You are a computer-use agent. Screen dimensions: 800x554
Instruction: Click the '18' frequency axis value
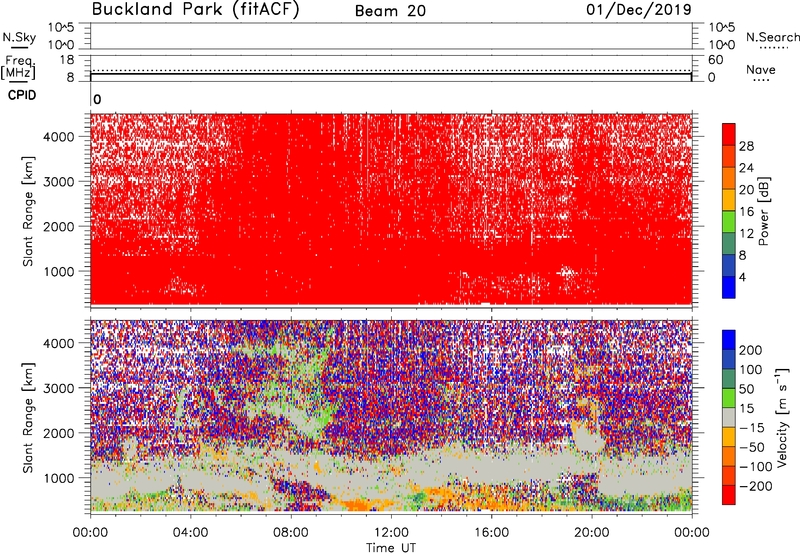pyautogui.click(x=67, y=60)
